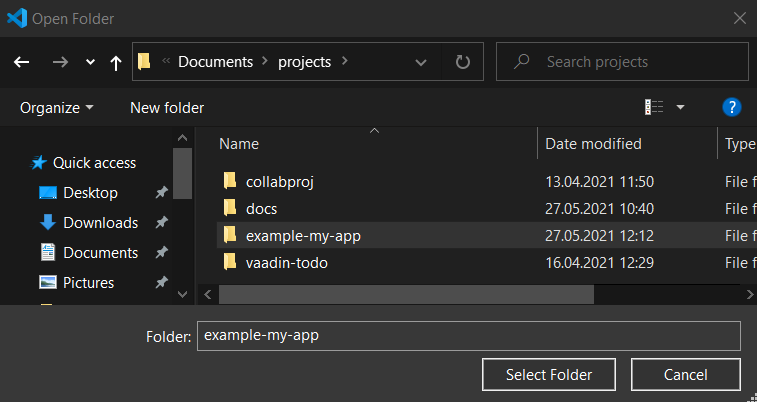Image resolution: width=757 pixels, height=402 pixels.
Task: Click the Folder name input field
Action: (x=468, y=335)
